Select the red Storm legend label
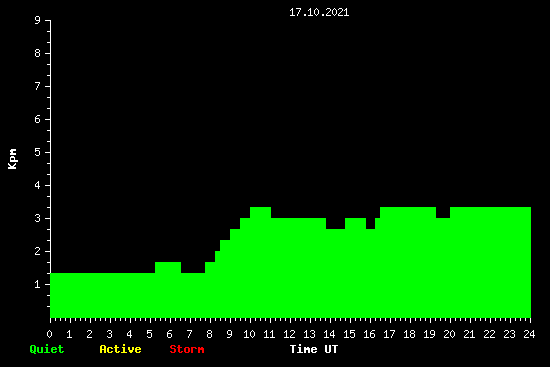Image resolution: width=550 pixels, height=367 pixels. click(x=187, y=349)
